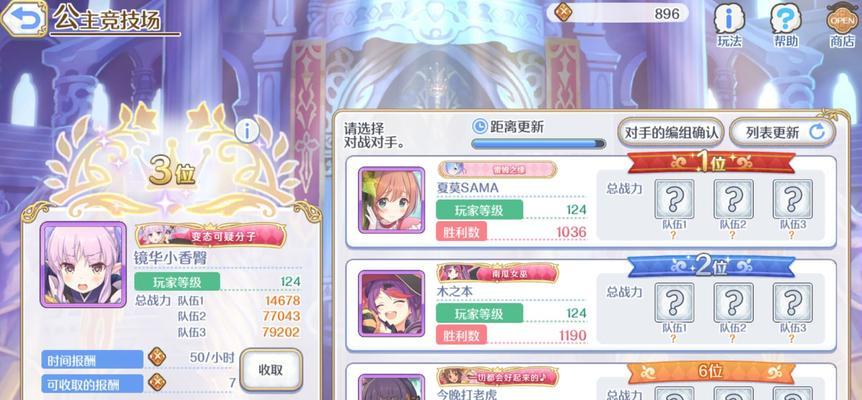Select opponent 夏莫SAMA's avatar
Screen dimensions: 862x400
point(391,200)
